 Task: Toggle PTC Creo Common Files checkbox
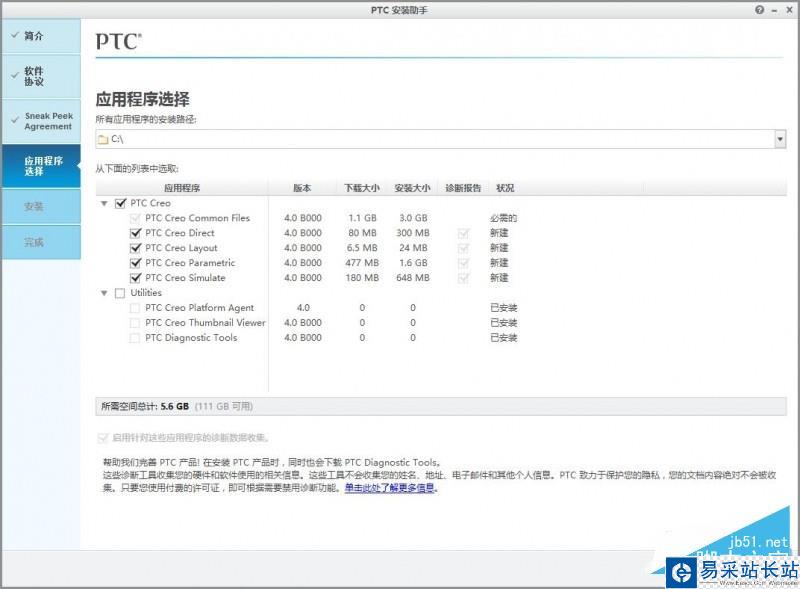click(135, 218)
